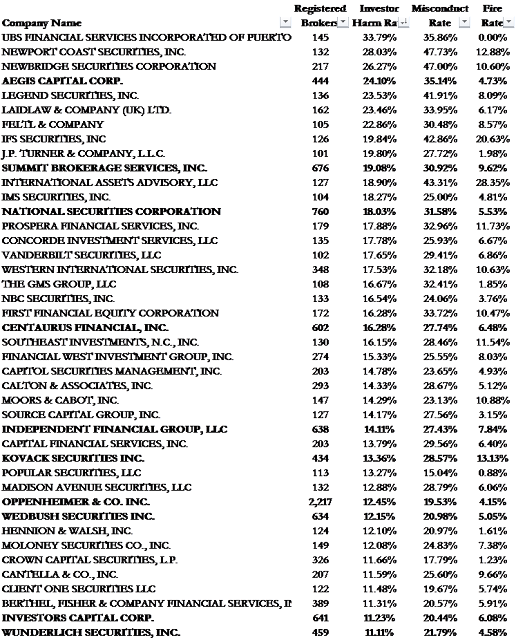Select WEDBUSH SECURITIES INC. cell
This screenshot has height=640, width=516.
pos(78,516)
